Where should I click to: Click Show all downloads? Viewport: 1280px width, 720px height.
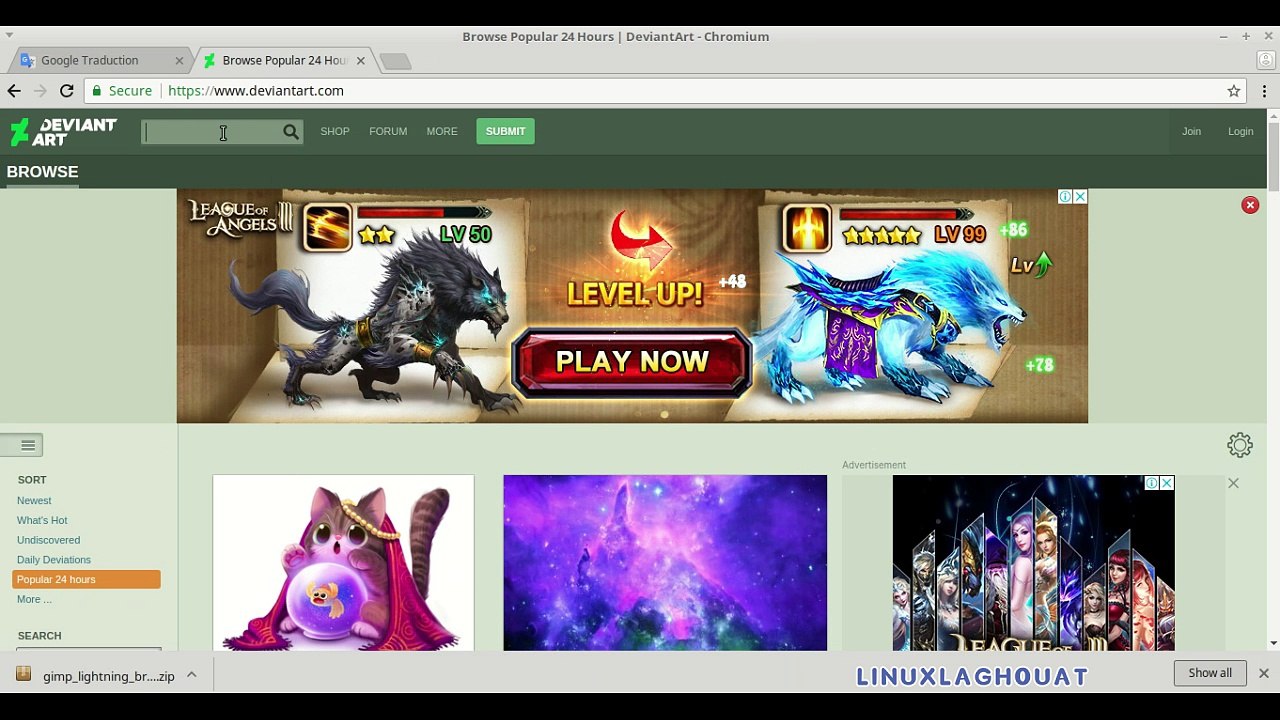coord(1210,673)
